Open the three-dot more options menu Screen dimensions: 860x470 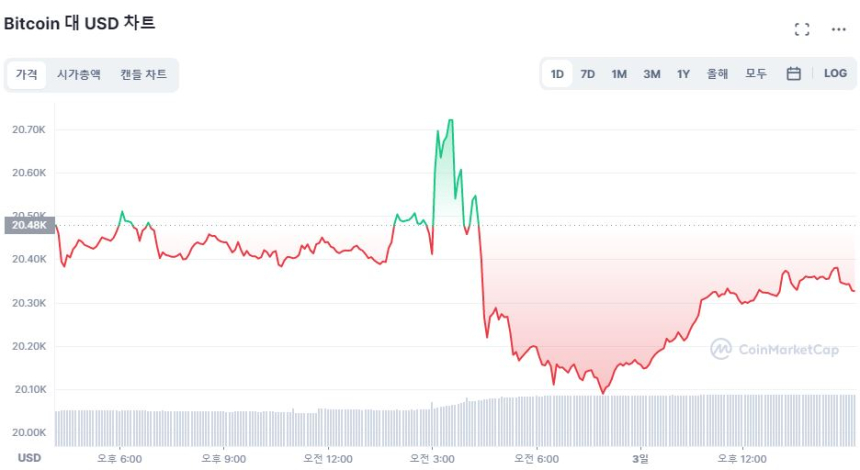pos(838,29)
